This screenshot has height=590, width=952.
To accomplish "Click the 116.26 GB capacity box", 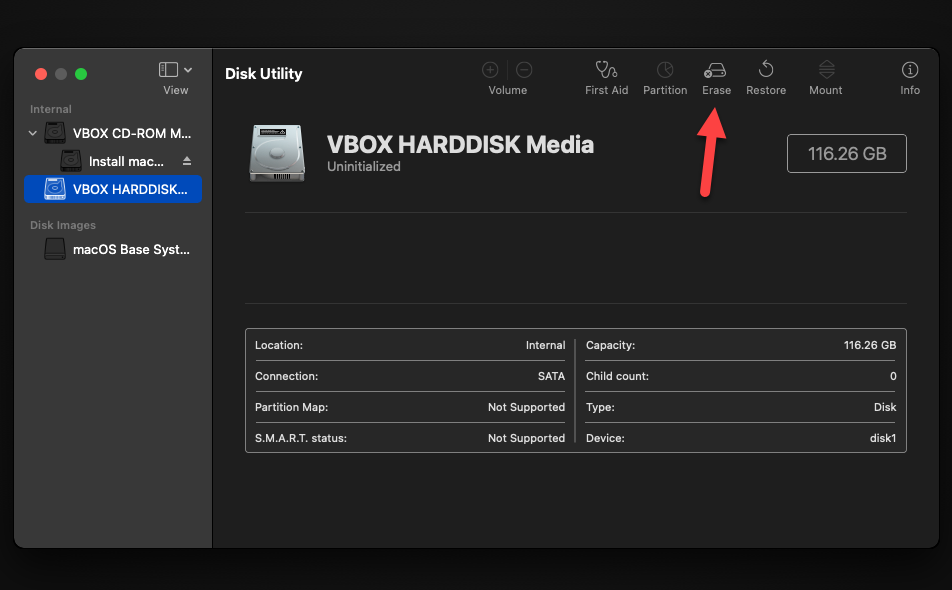I will coord(846,153).
